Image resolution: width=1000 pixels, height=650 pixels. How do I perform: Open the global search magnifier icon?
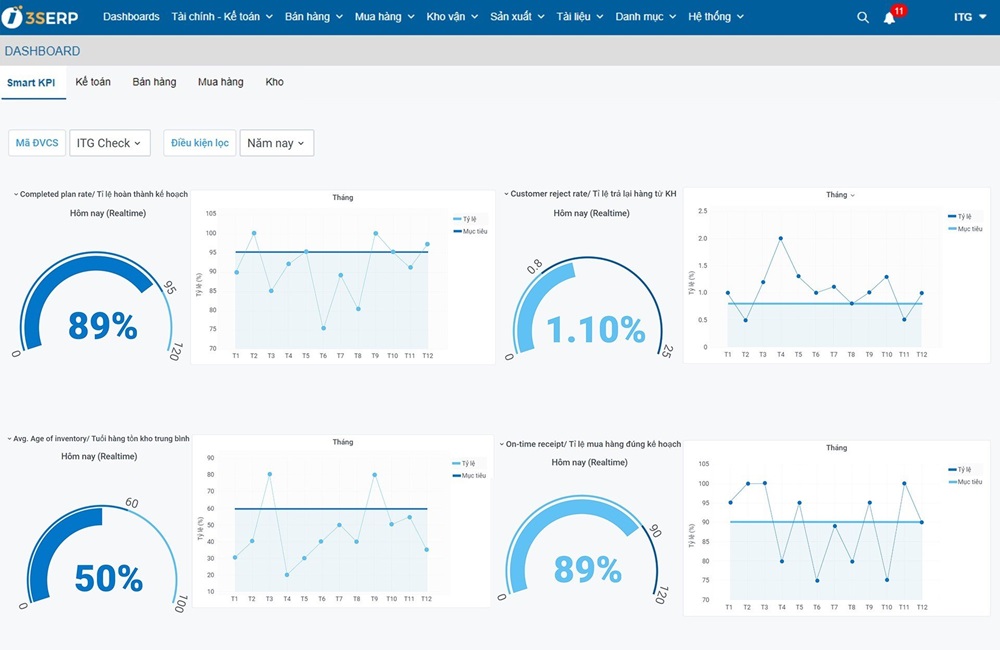pos(862,17)
